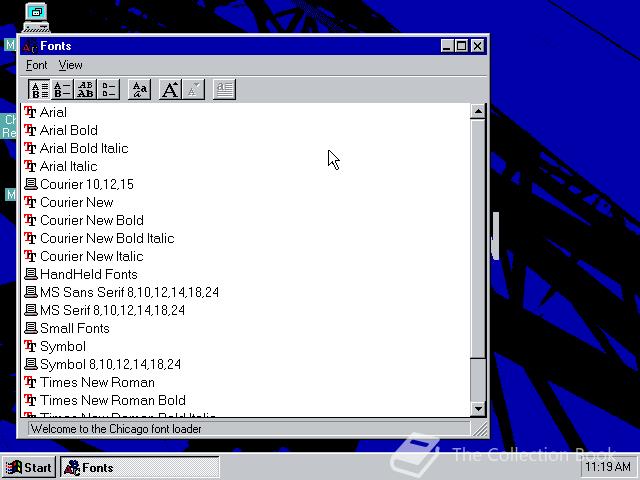Click the Fonts window title bar icon
The width and height of the screenshot is (640, 480).
(x=30, y=46)
